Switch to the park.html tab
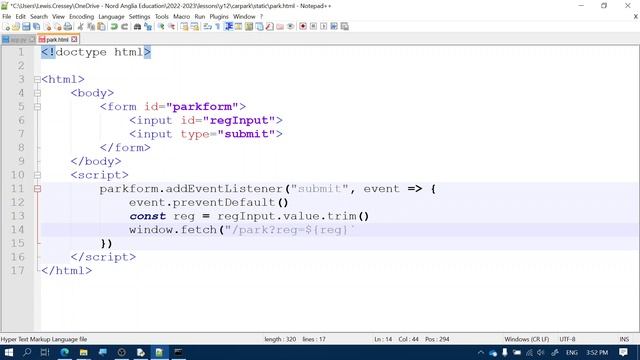Viewport: 640px width, 360px height. [x=57, y=40]
